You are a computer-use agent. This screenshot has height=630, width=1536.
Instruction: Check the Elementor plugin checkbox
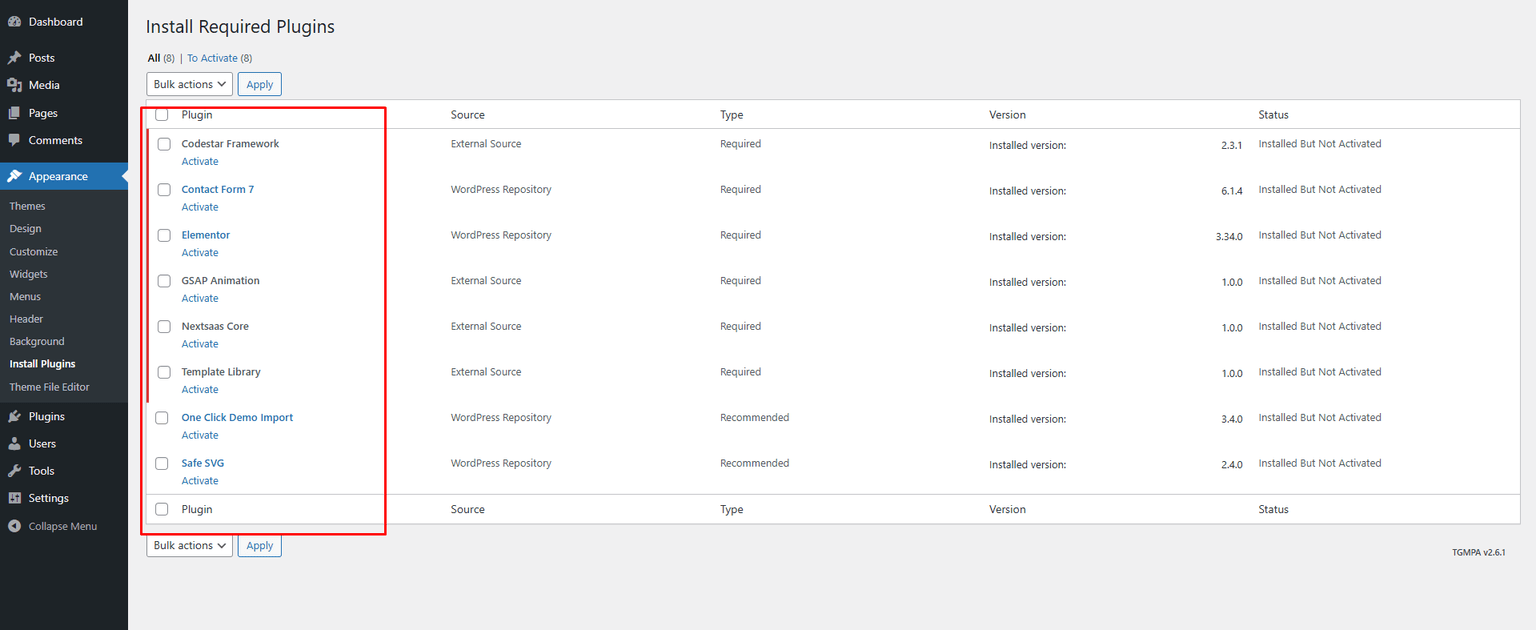click(163, 235)
